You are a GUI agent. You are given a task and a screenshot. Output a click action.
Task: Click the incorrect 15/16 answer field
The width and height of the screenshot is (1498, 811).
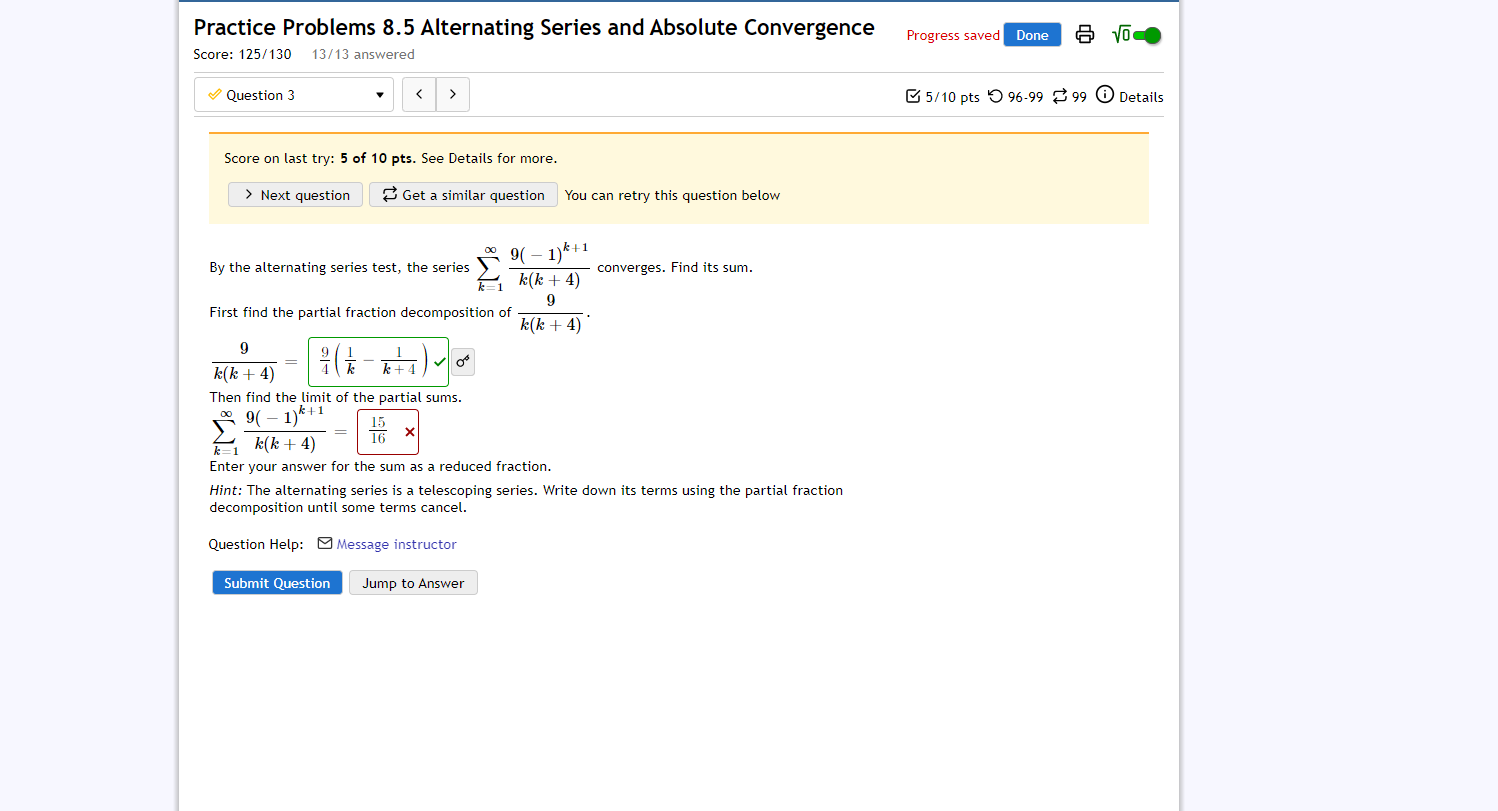click(x=387, y=431)
